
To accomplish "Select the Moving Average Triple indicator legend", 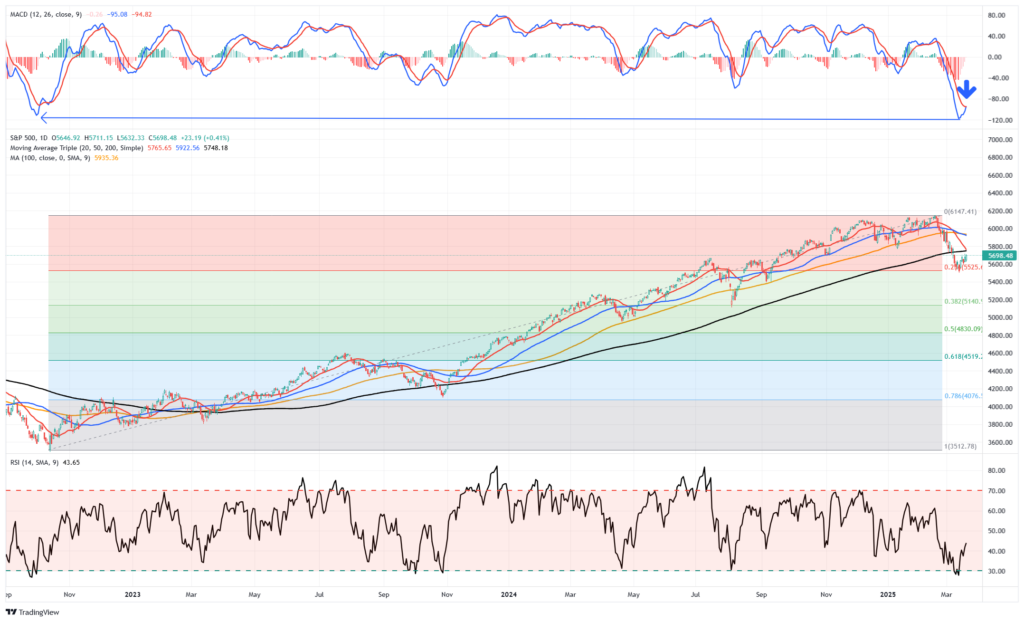I will [76, 148].
